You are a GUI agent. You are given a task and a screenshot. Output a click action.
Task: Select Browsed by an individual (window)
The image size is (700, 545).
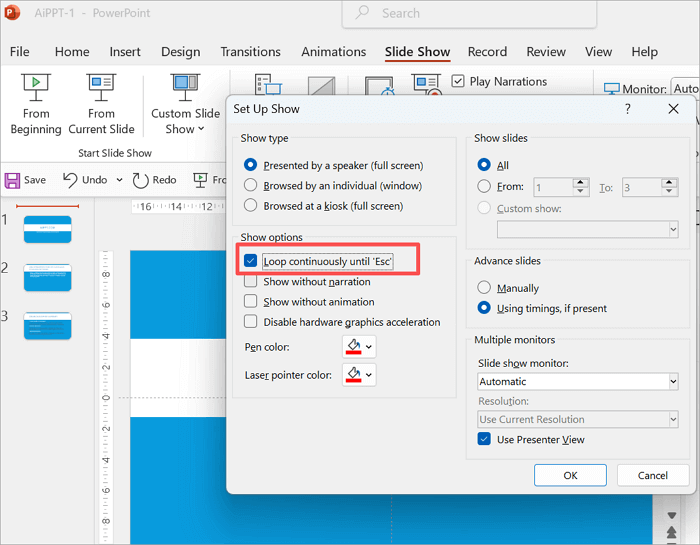(250, 185)
